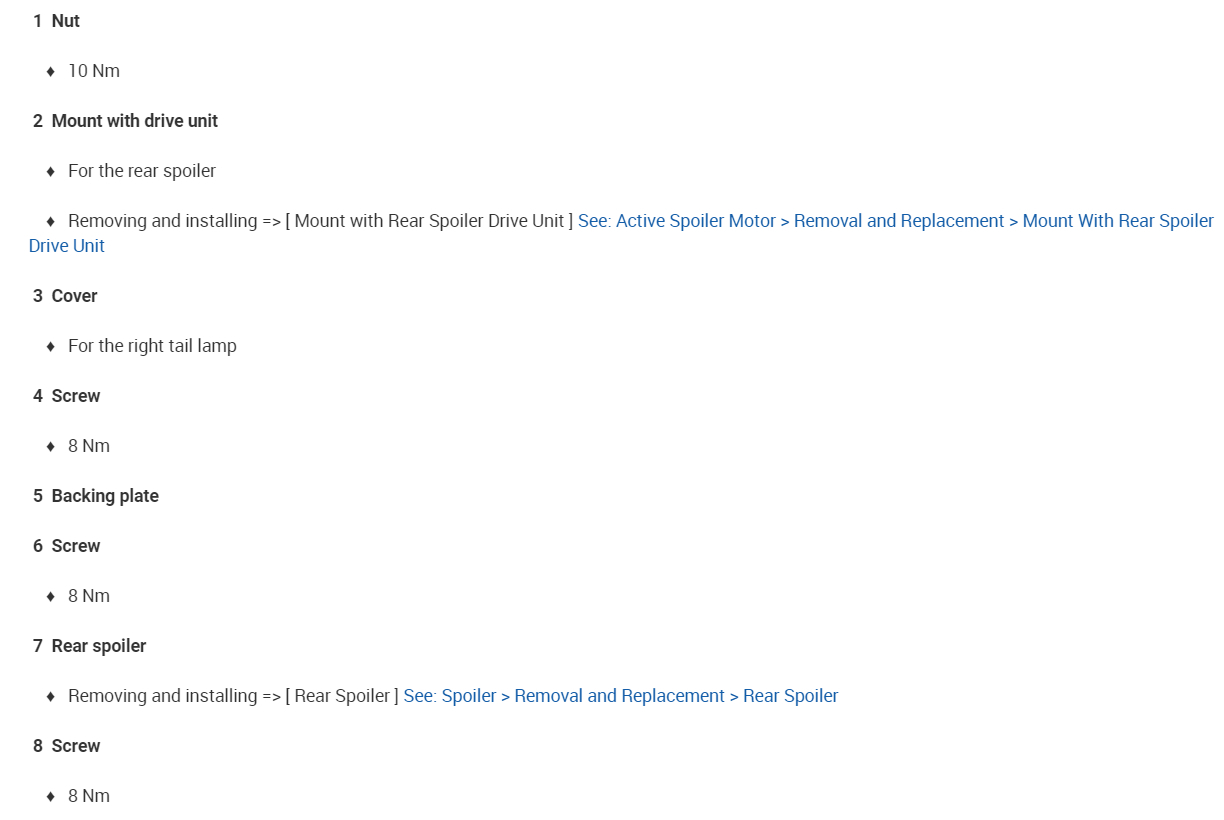This screenshot has height=820, width=1224.
Task: Click the '[ Mount with Rear Spoiler Drive Unit ]' text
Action: pyautogui.click(x=429, y=221)
